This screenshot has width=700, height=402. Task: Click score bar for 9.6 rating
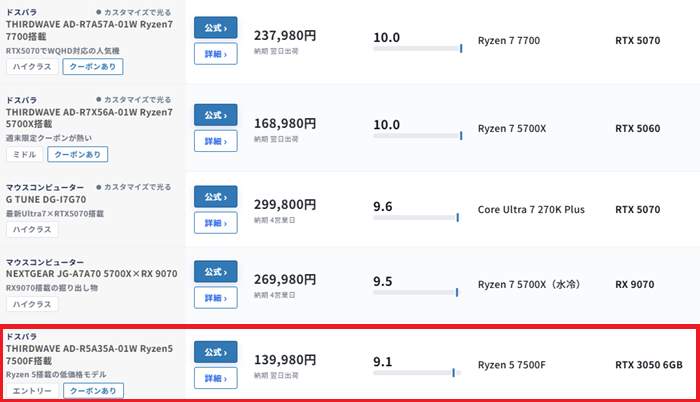tap(416, 218)
